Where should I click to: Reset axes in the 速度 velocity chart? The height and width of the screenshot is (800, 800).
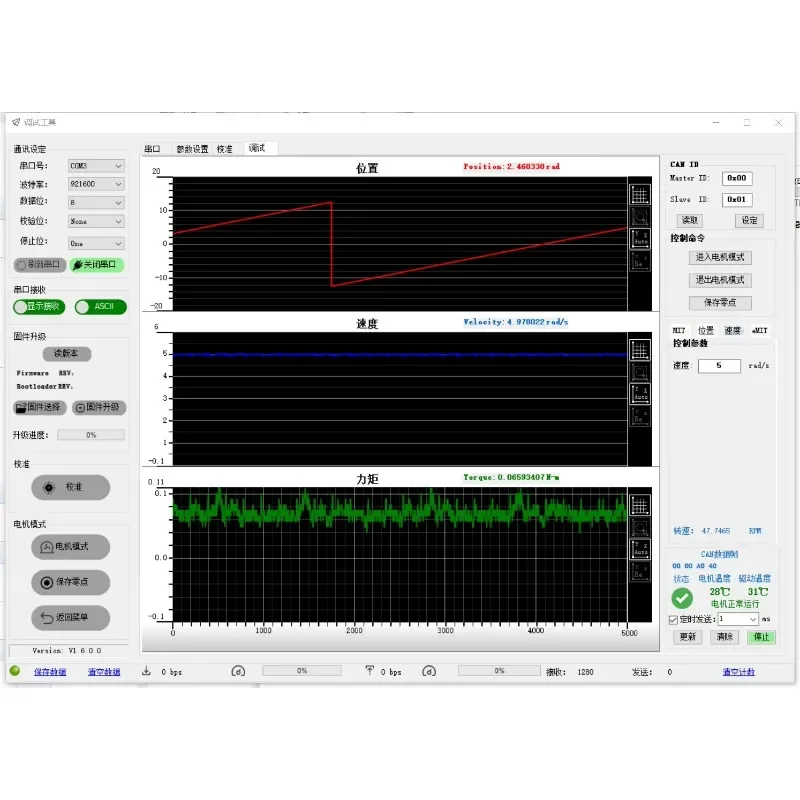tap(640, 415)
